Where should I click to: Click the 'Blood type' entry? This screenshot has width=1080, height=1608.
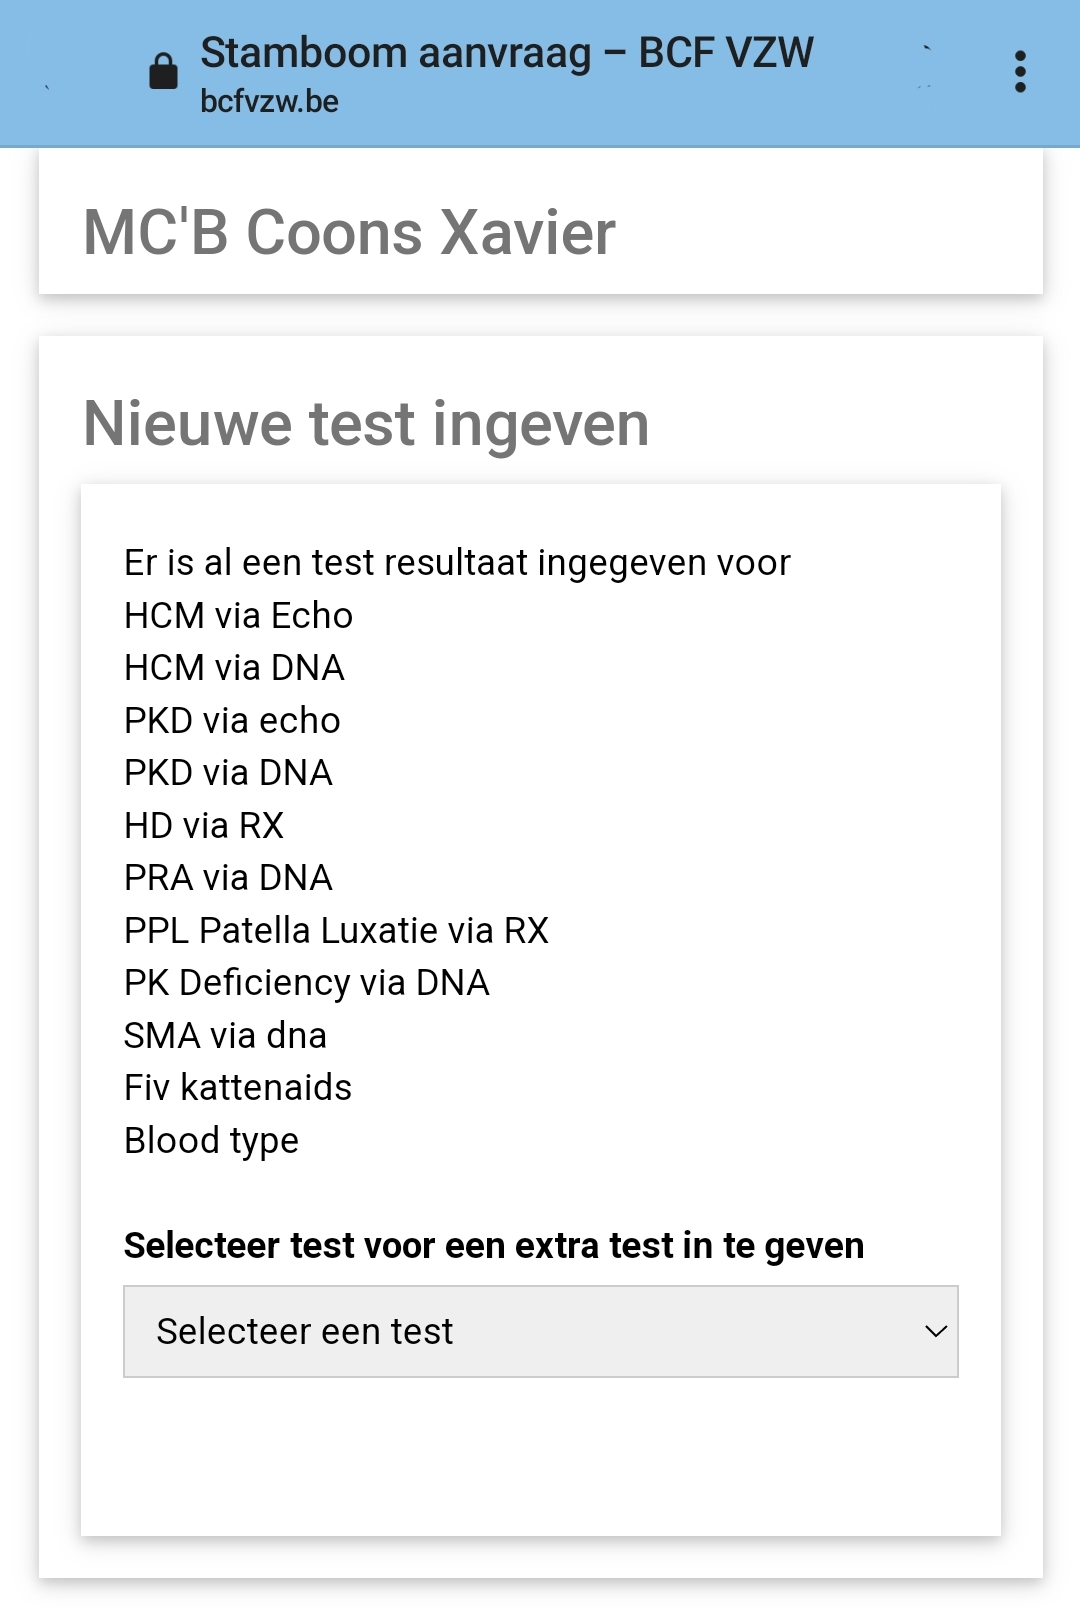tap(211, 1141)
